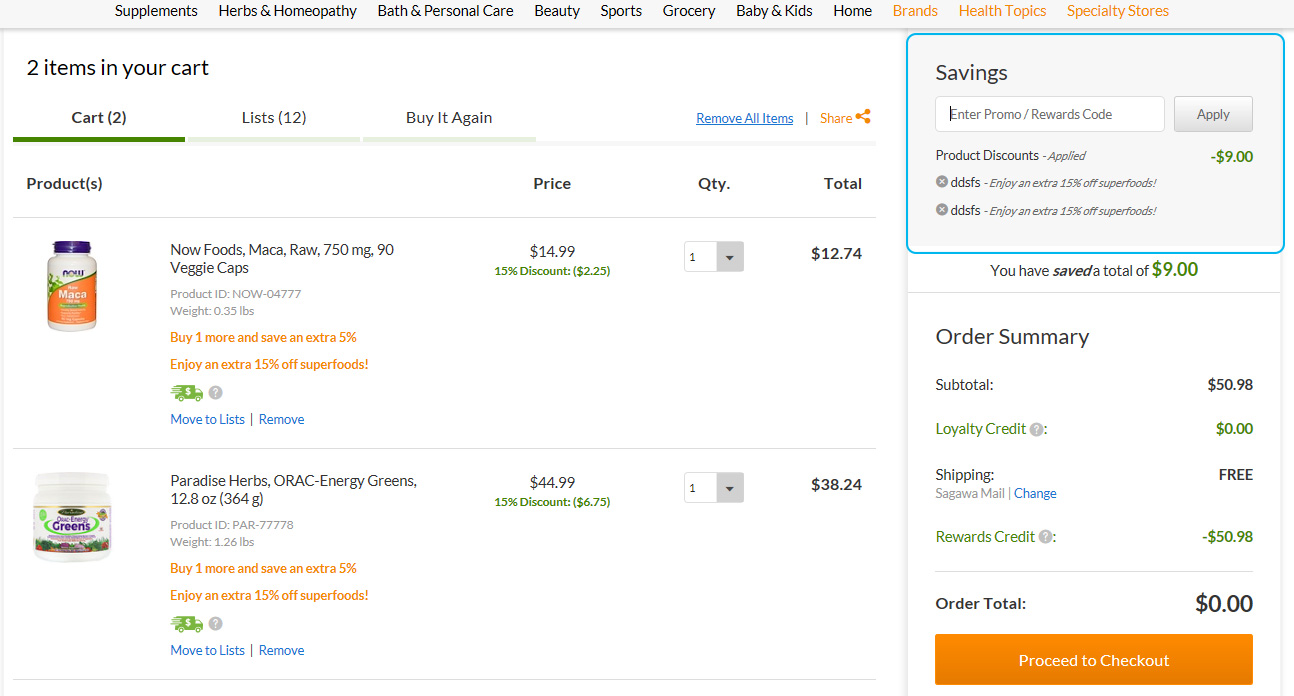The width and height of the screenshot is (1294, 696).
Task: Open the Now Foods Maca product title
Action: (282, 259)
